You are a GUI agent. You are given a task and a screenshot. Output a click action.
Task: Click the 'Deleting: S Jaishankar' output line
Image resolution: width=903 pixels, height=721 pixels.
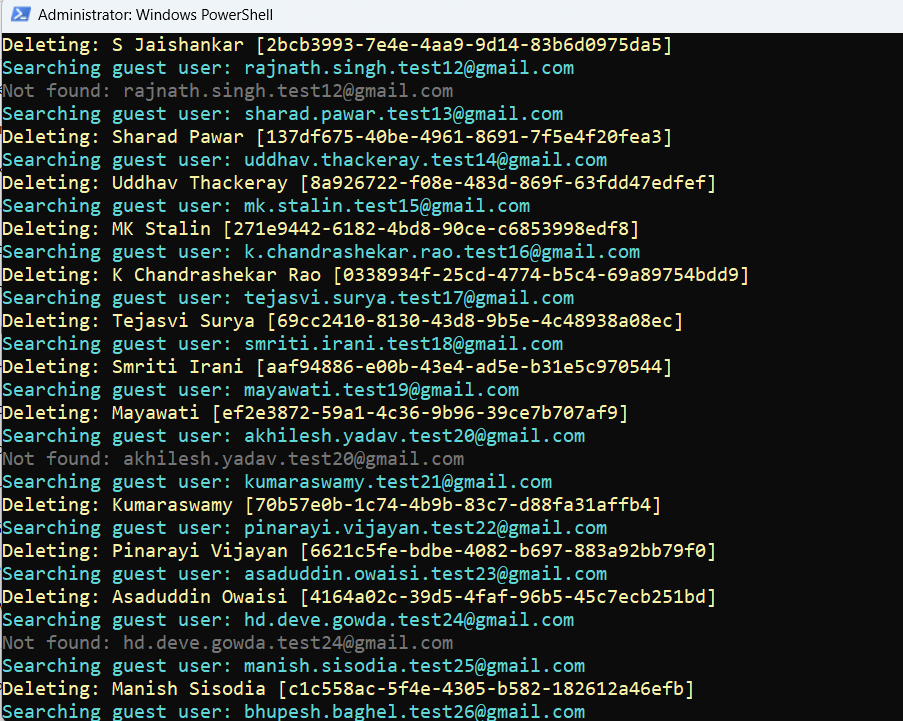[x=337, y=45]
